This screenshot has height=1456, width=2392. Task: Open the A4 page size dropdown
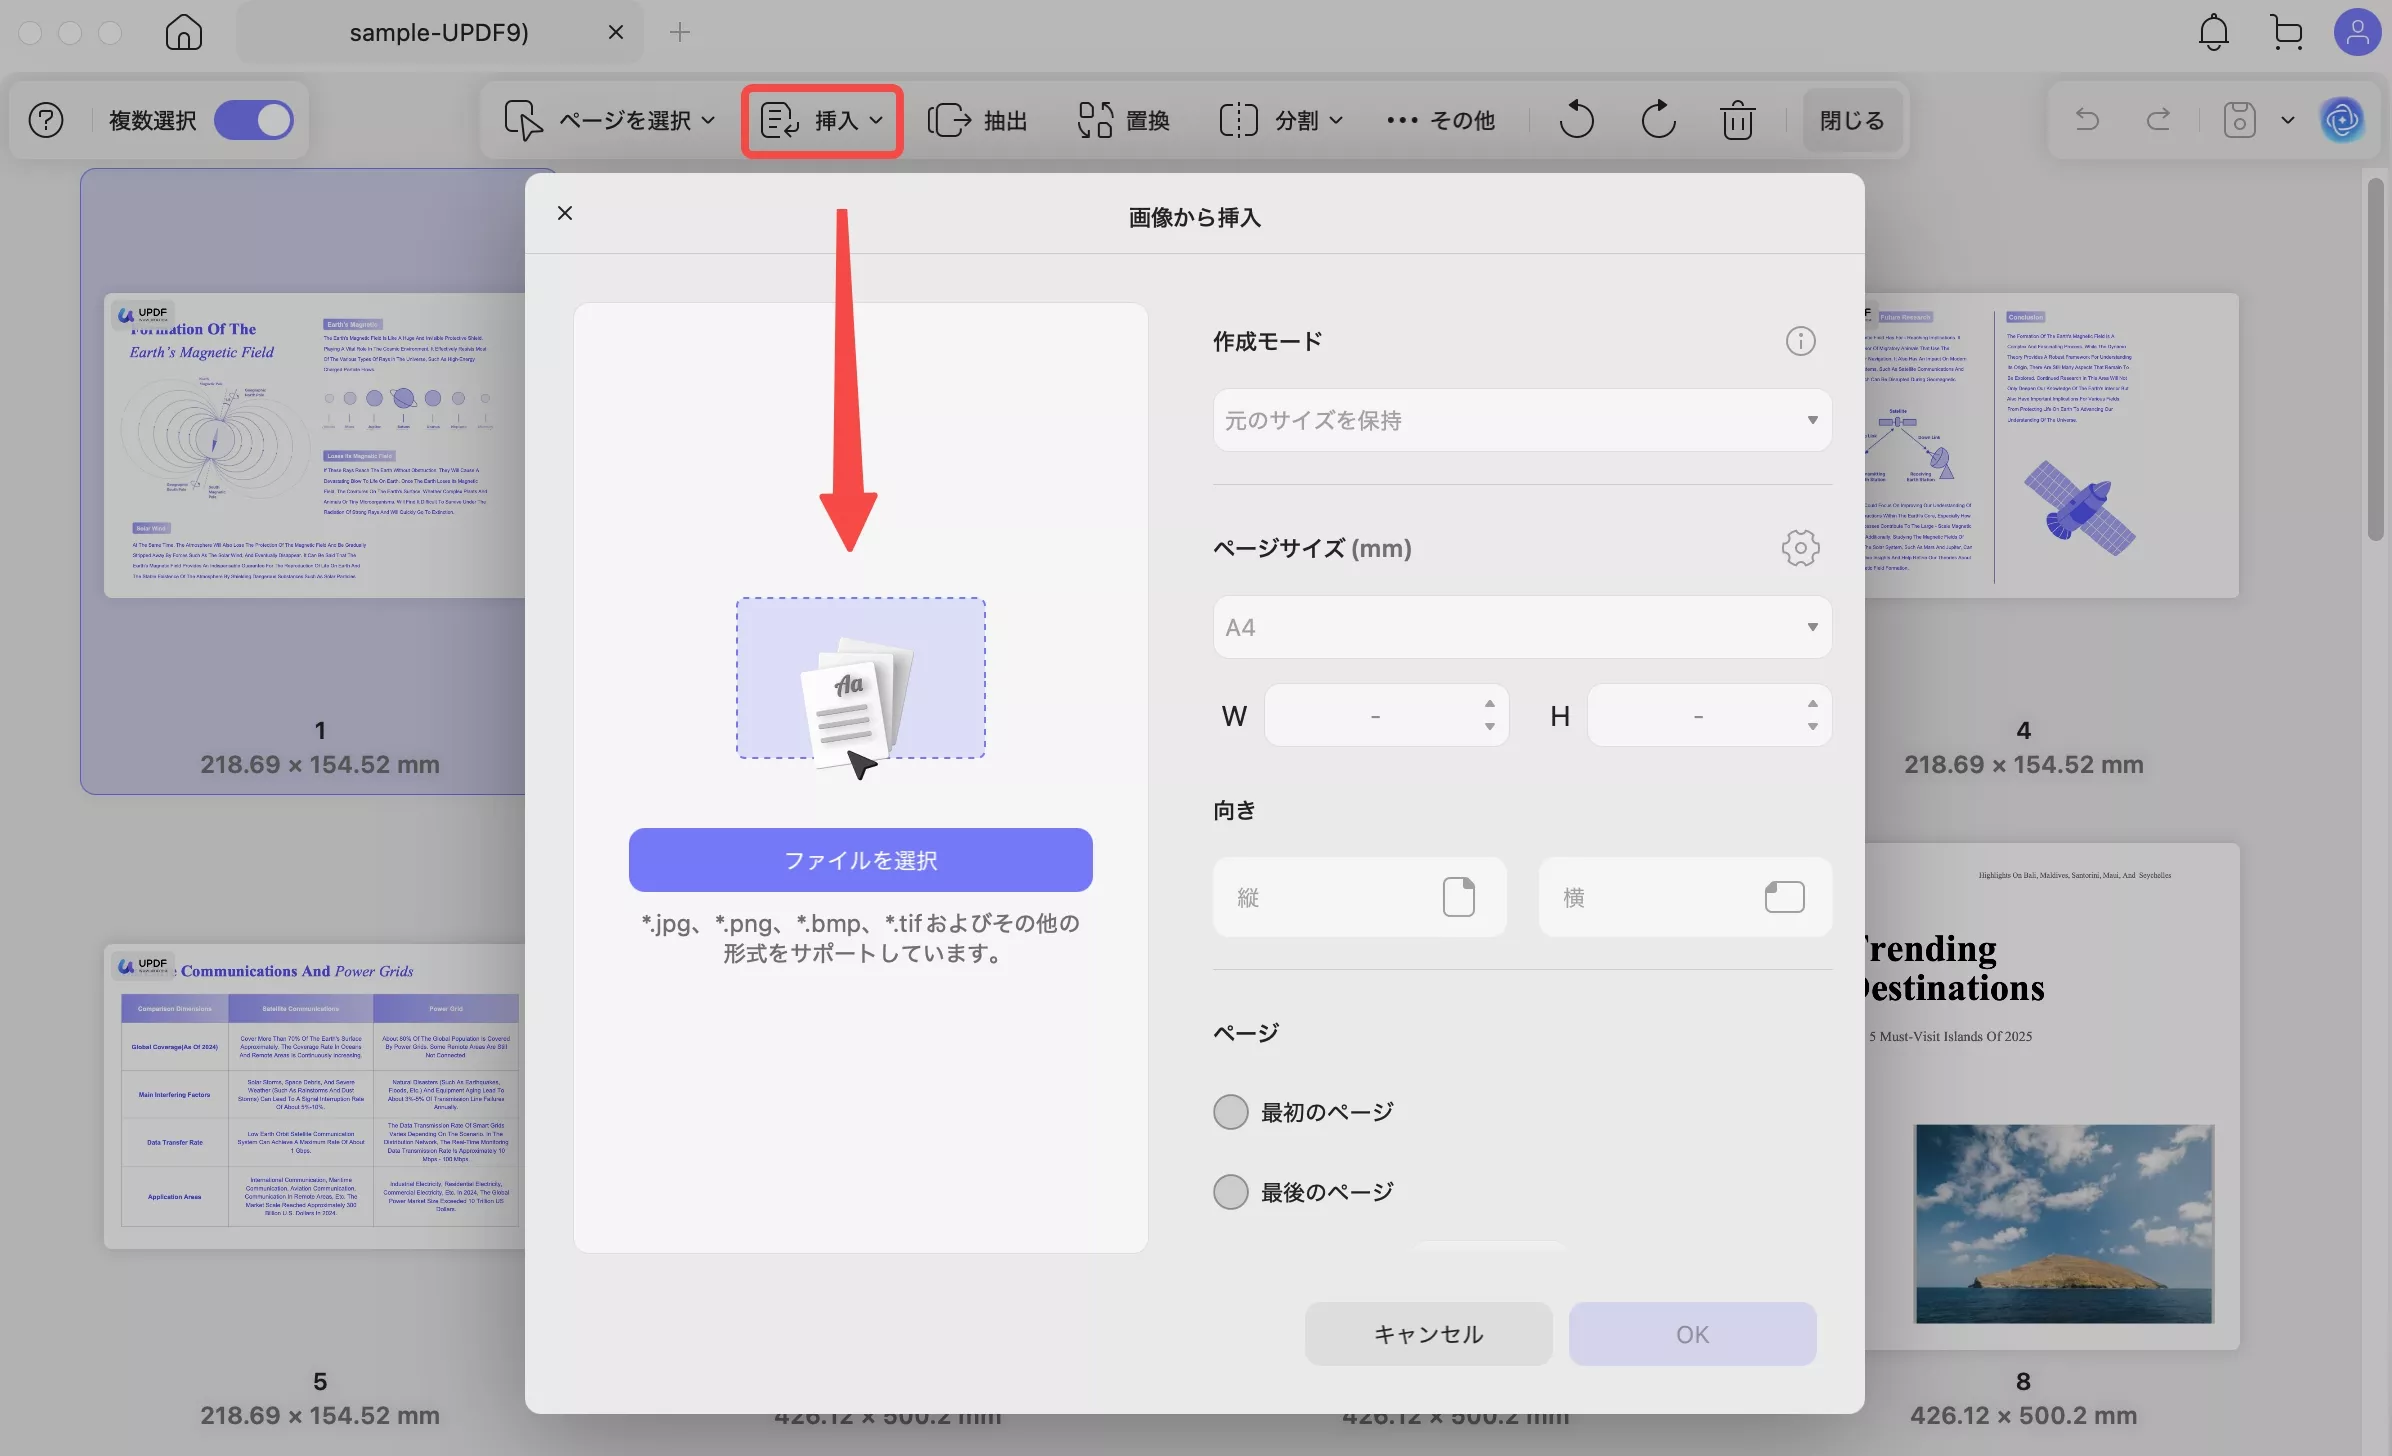click(x=1520, y=627)
